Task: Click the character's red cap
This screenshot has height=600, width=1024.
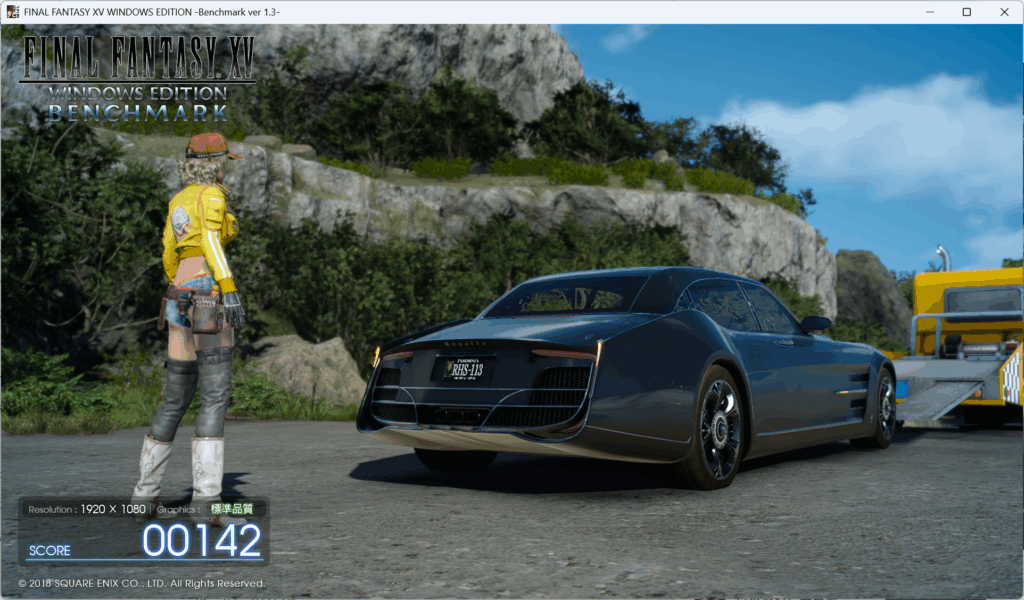Action: click(x=210, y=146)
